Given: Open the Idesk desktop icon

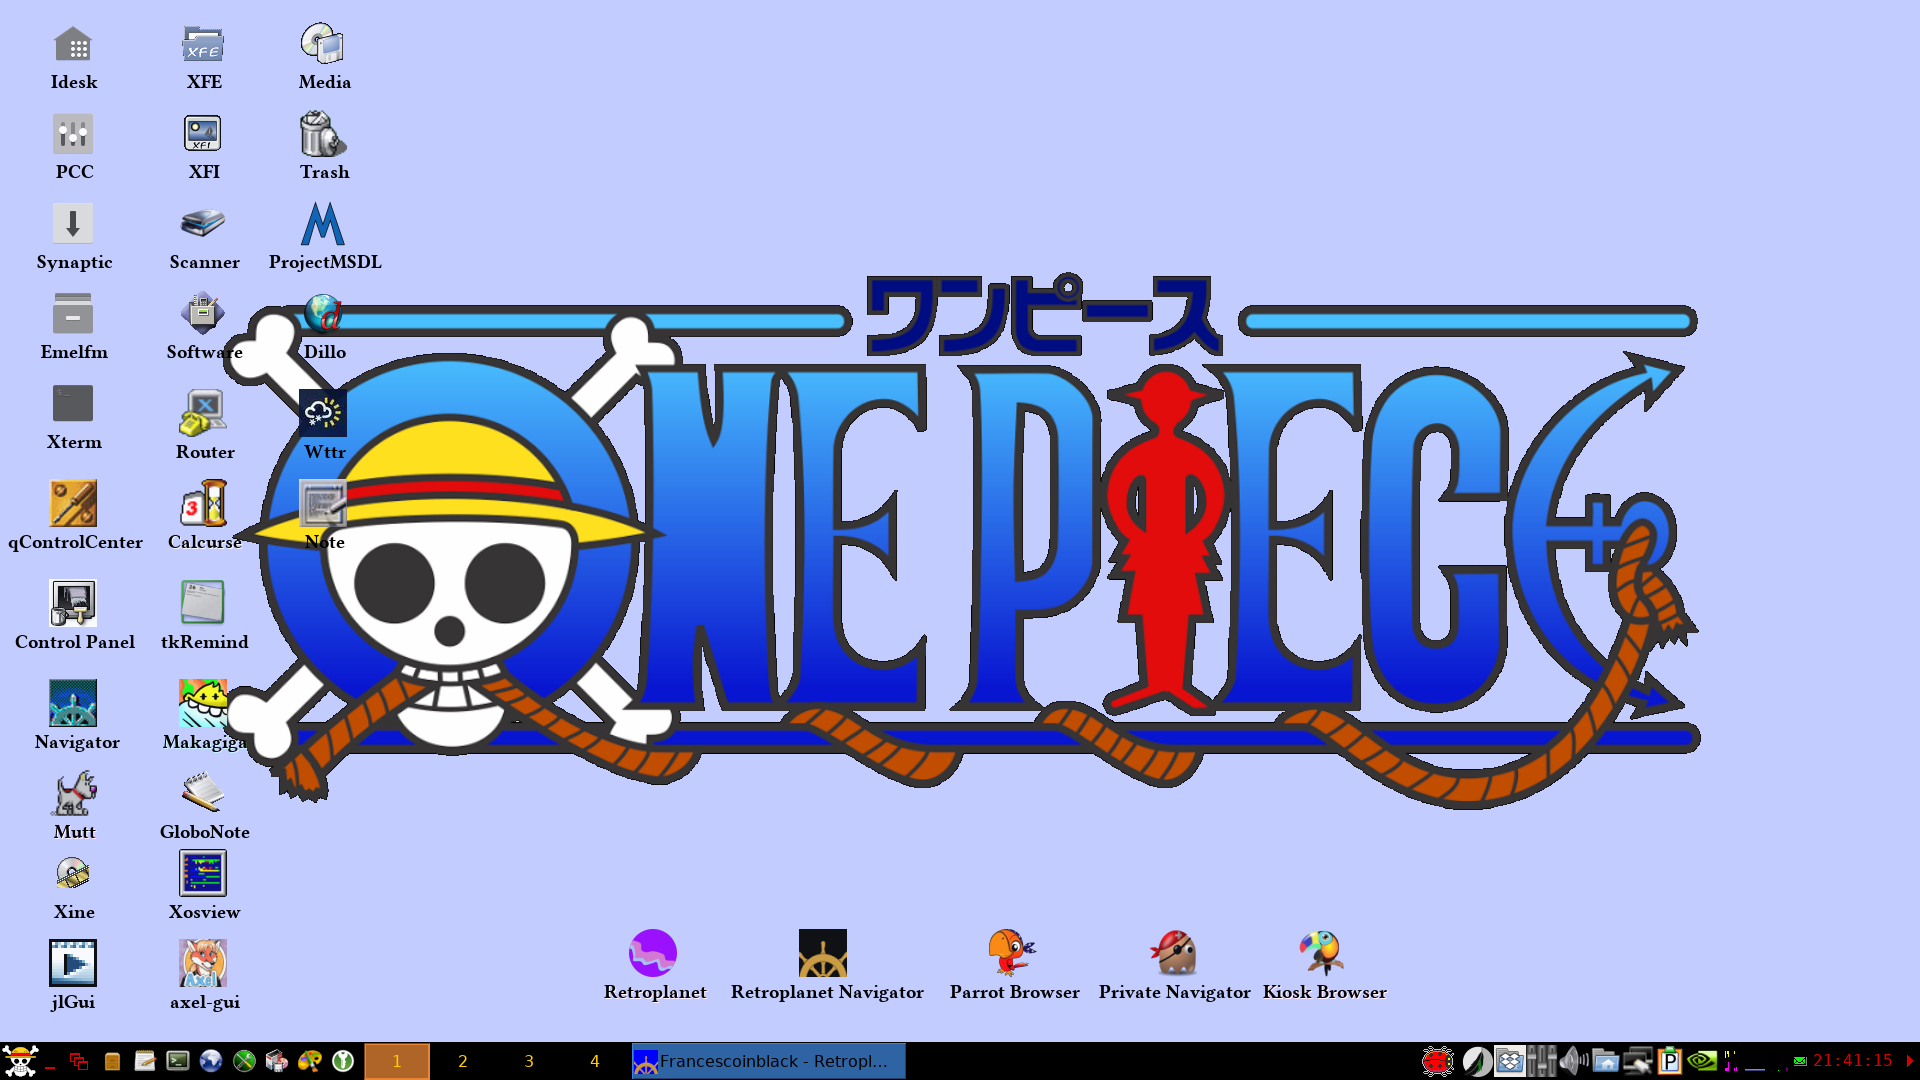Looking at the screenshot, I should click(x=73, y=45).
